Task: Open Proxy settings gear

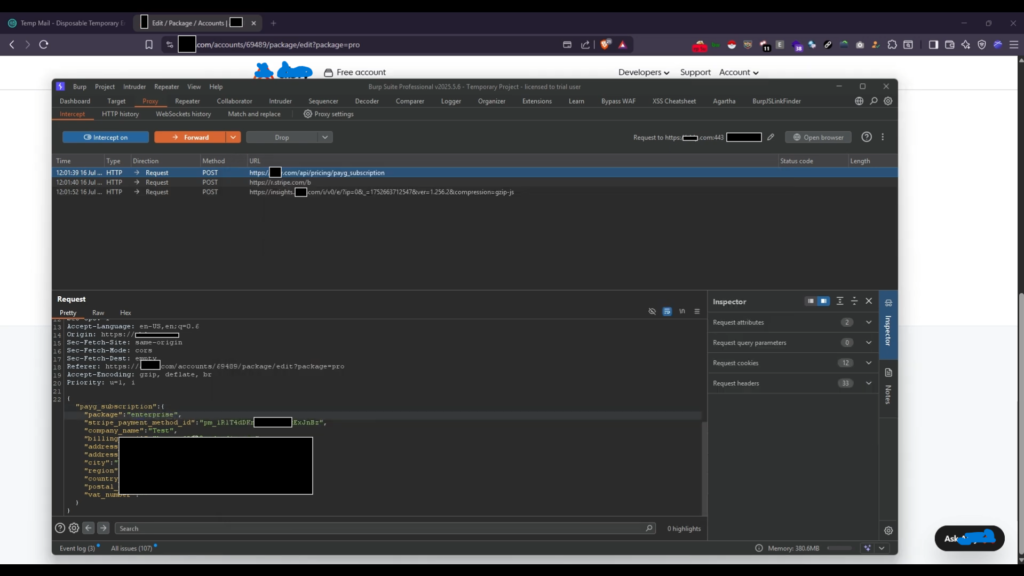Action: [x=308, y=114]
